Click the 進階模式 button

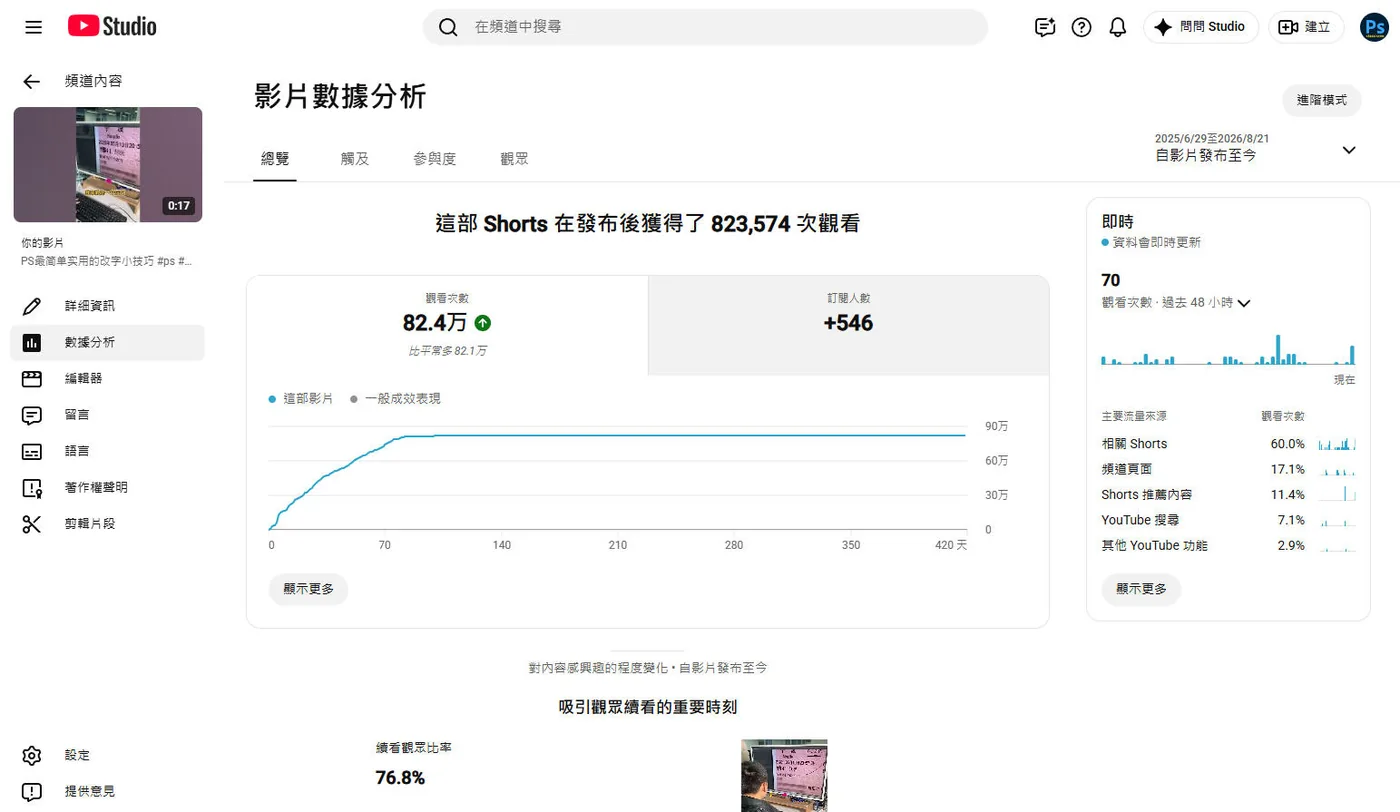pyautogui.click(x=1322, y=100)
